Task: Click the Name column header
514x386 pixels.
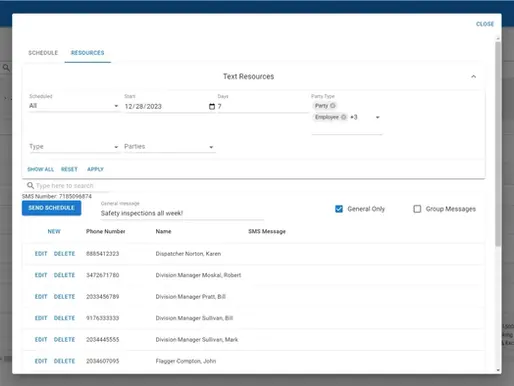Action: tap(163, 231)
